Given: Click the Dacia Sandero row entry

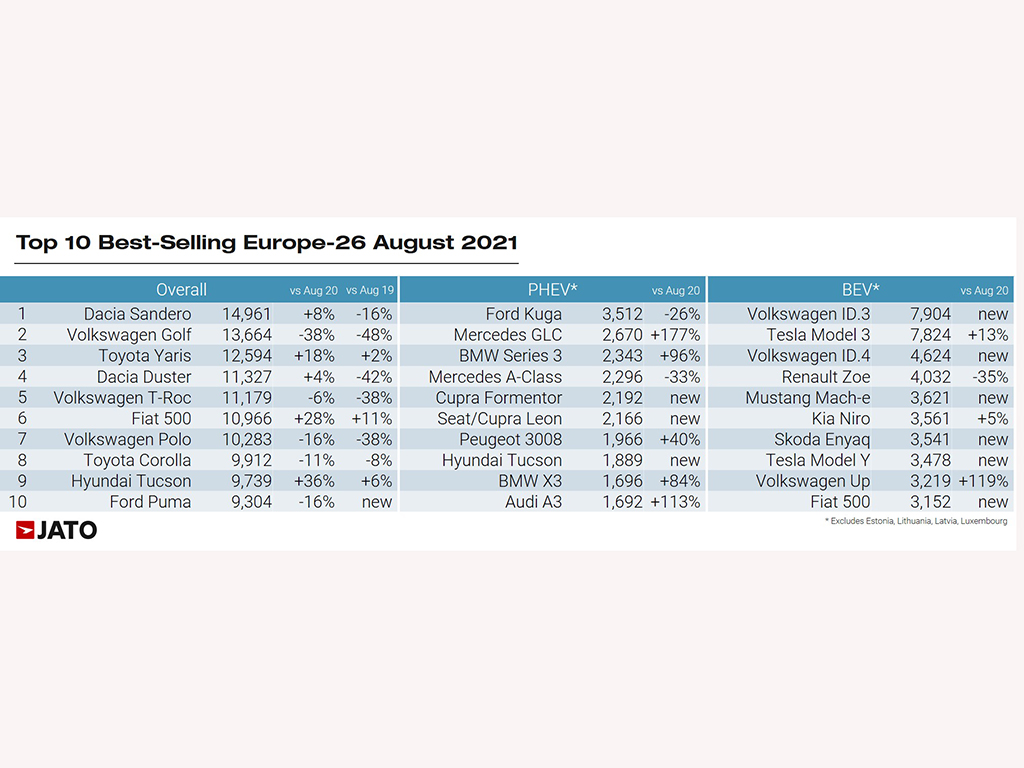Looking at the screenshot, I should coord(137,314).
